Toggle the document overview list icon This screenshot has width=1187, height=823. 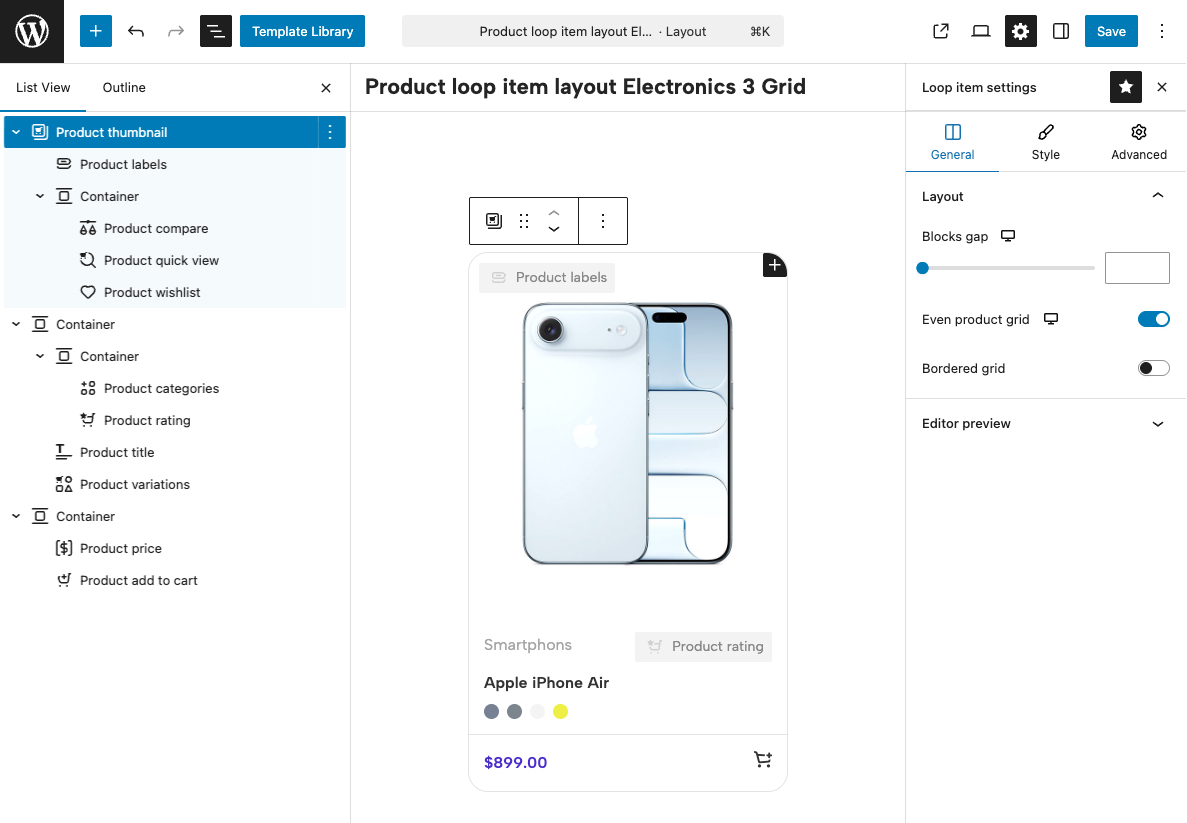[216, 31]
